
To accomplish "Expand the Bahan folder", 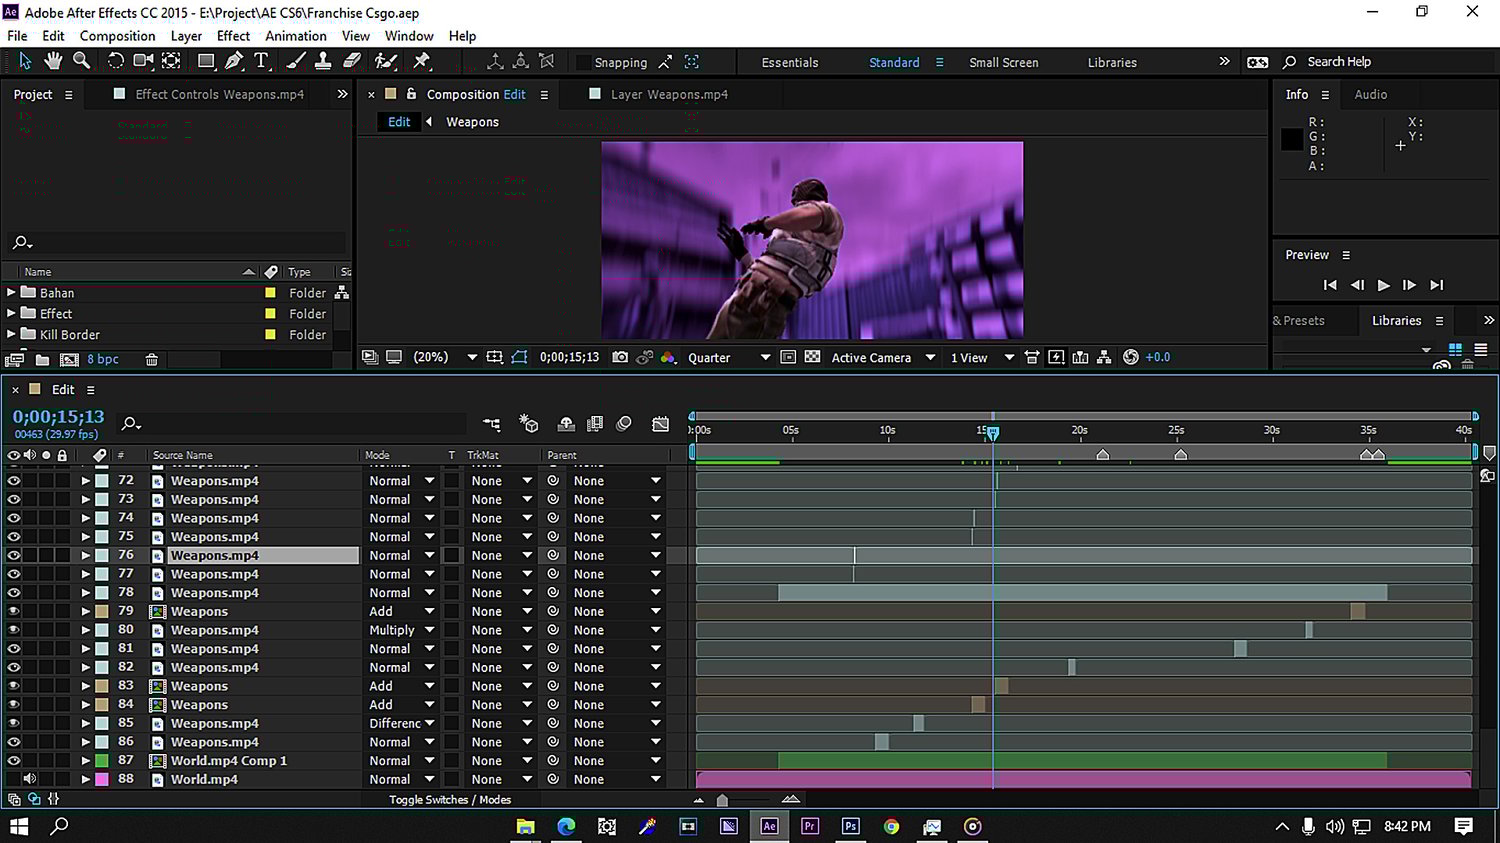I will [x=12, y=293].
